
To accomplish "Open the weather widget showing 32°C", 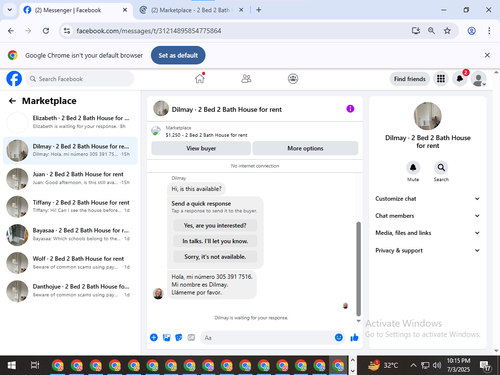I will 383,365.
